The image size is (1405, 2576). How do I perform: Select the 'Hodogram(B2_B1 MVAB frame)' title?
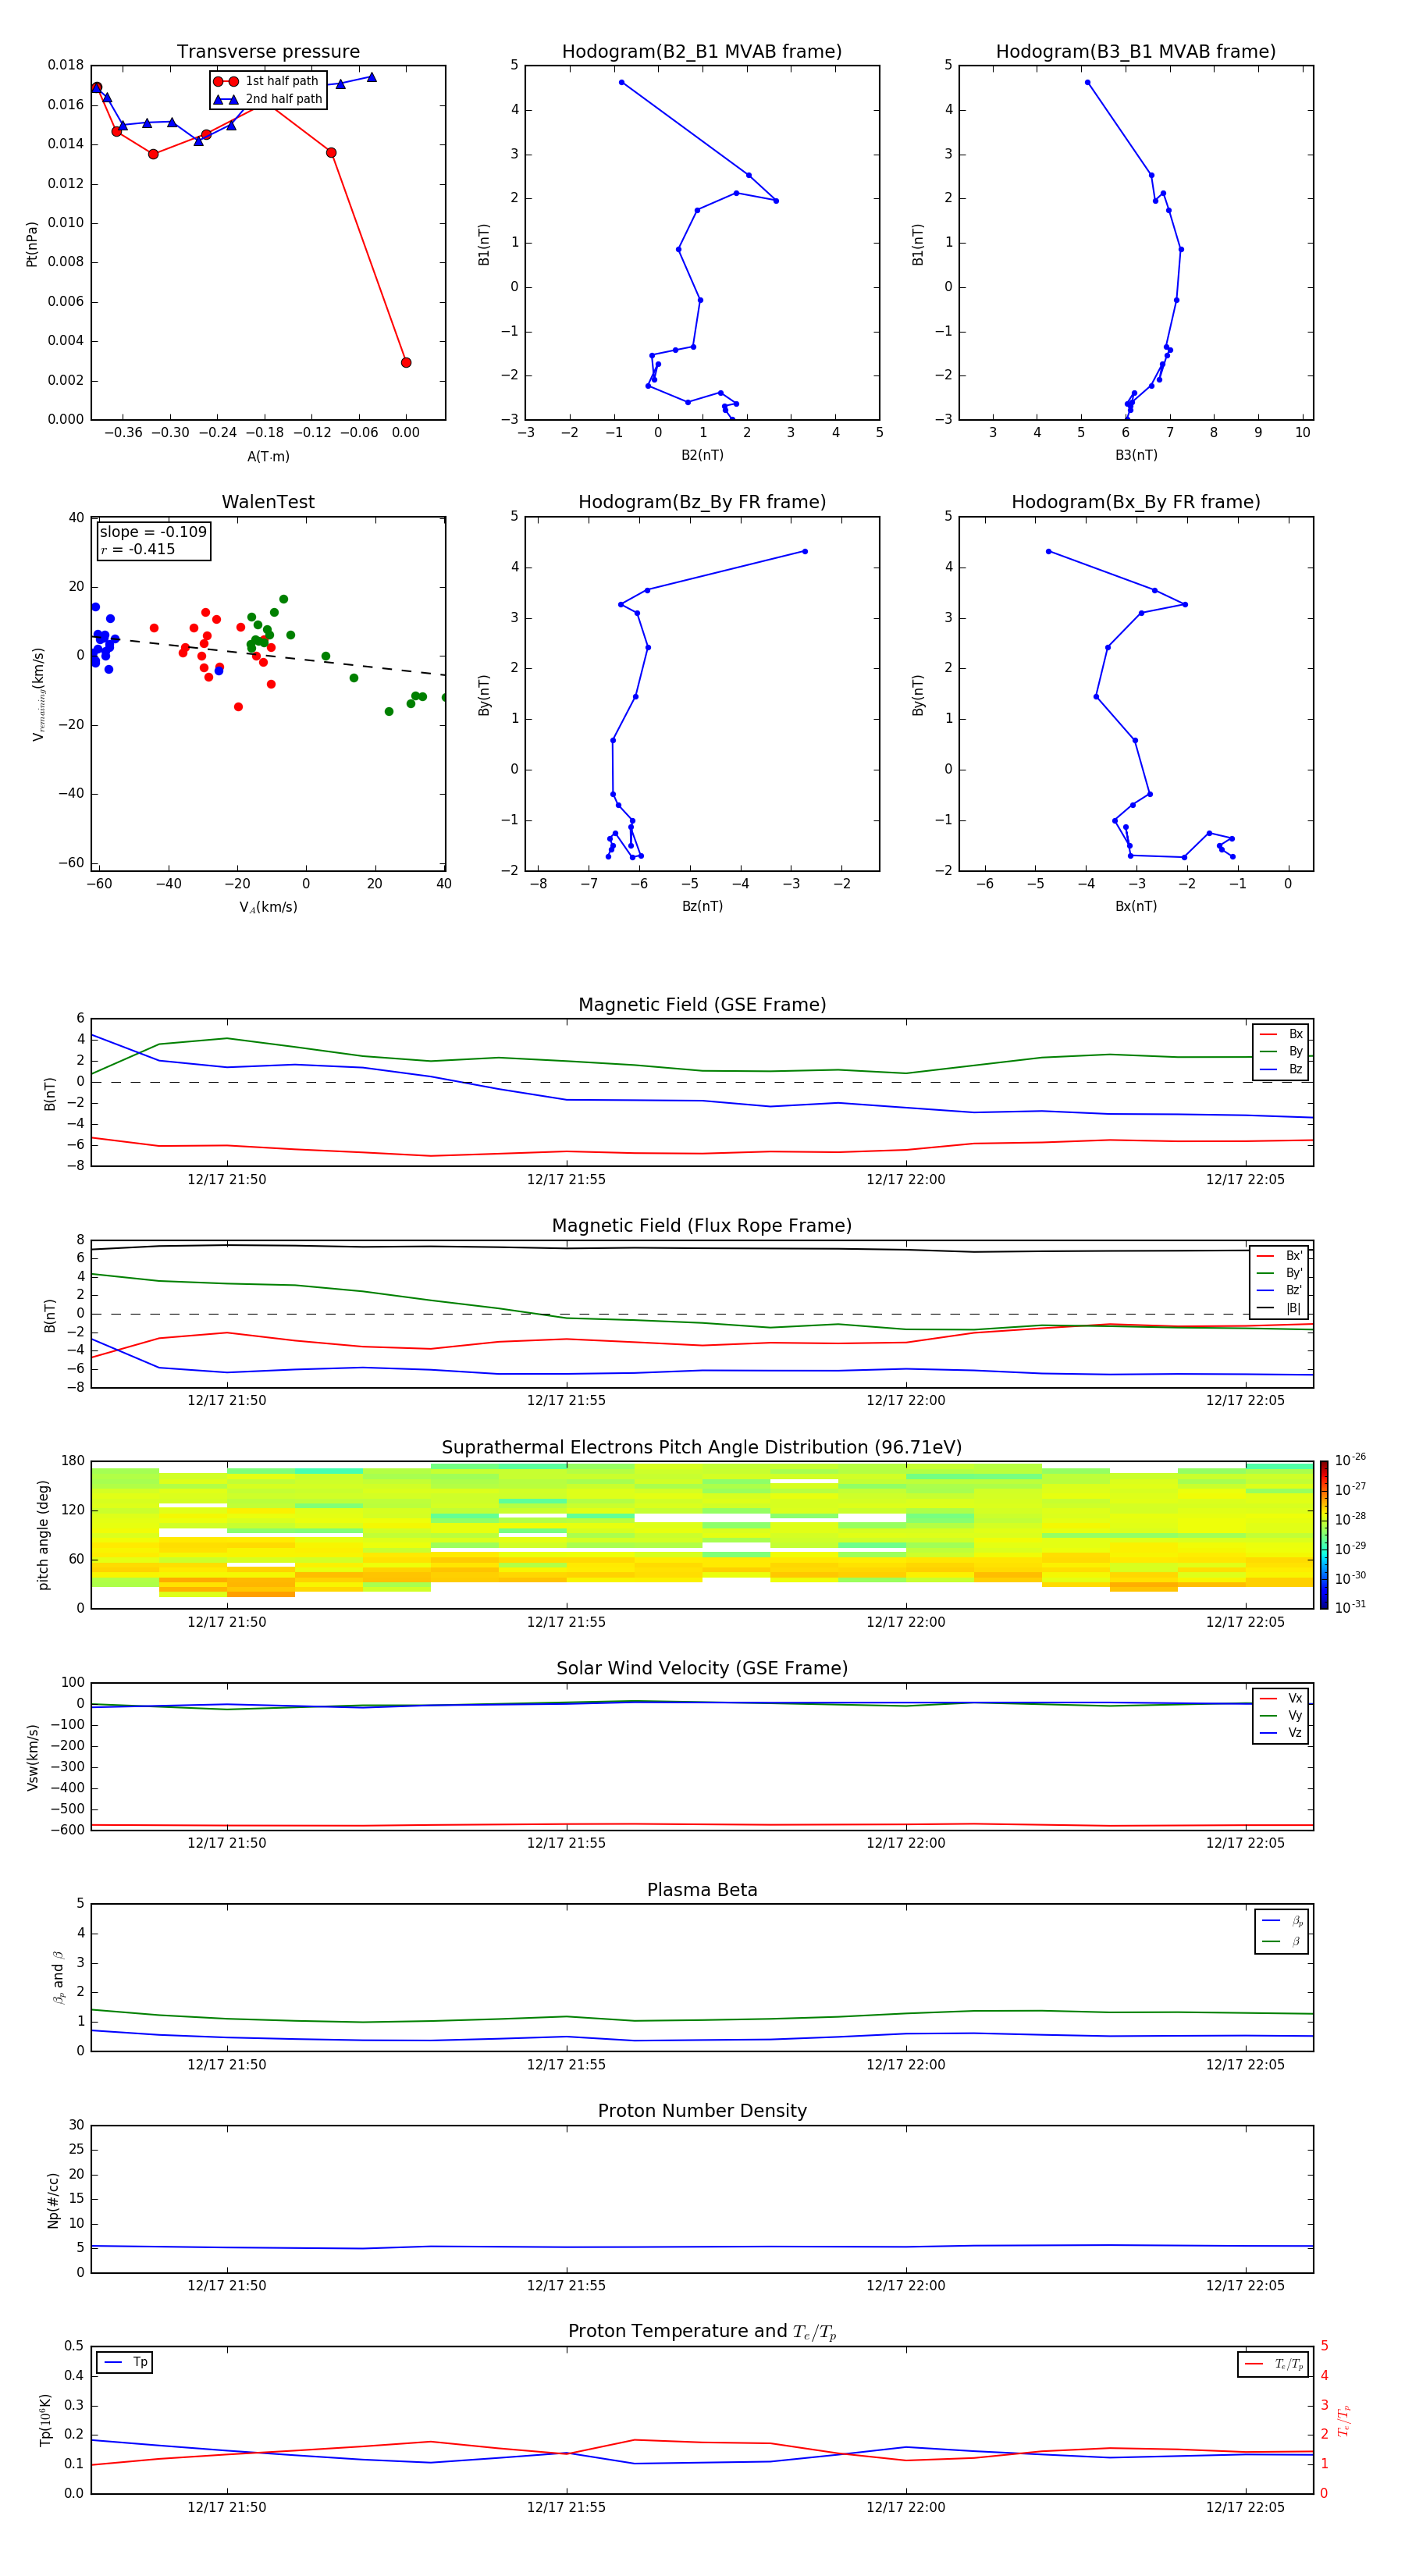(702, 52)
